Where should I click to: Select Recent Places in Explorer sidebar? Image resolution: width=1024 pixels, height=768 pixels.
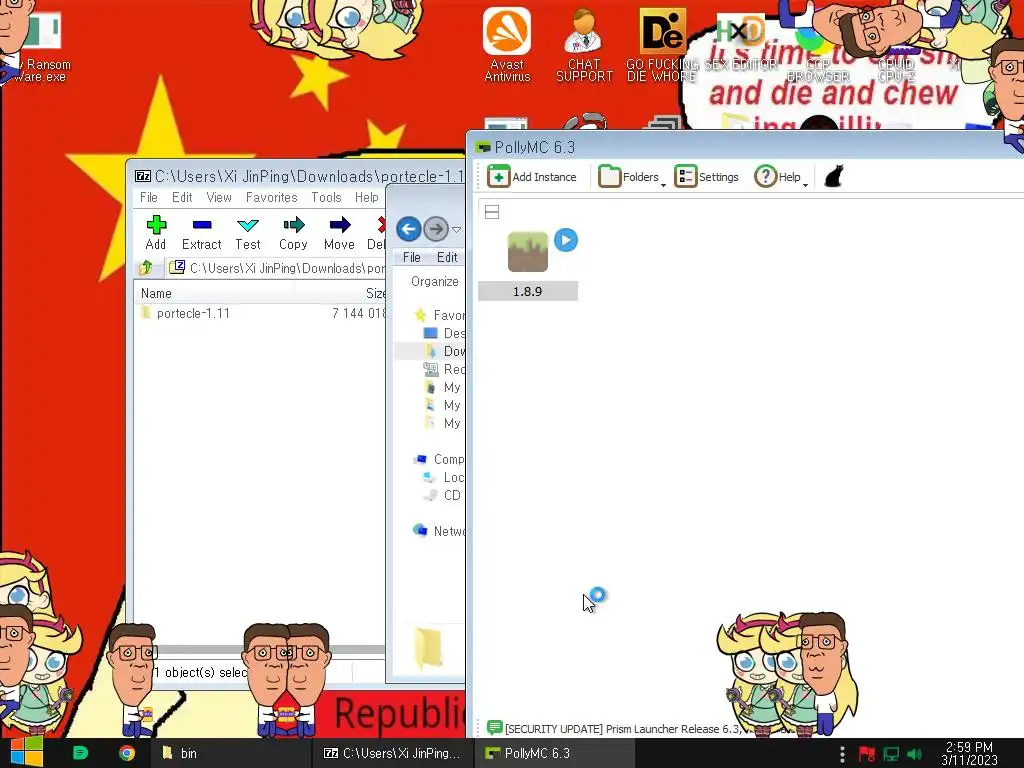pos(445,370)
